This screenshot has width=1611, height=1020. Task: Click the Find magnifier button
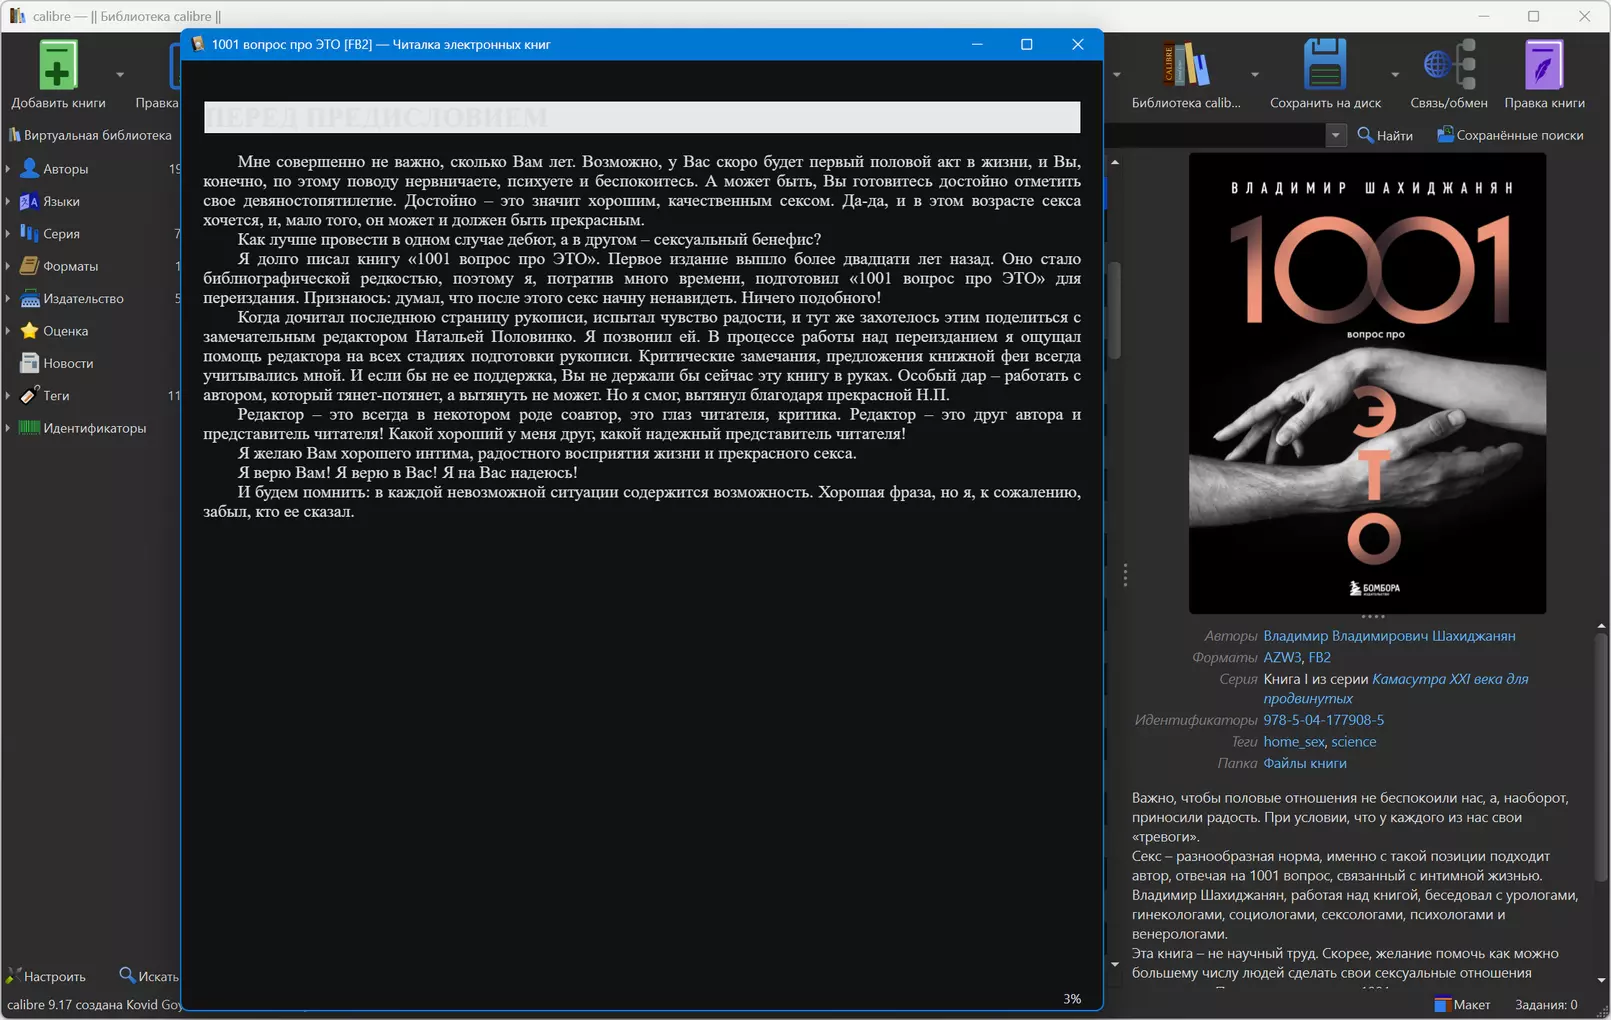point(1385,135)
